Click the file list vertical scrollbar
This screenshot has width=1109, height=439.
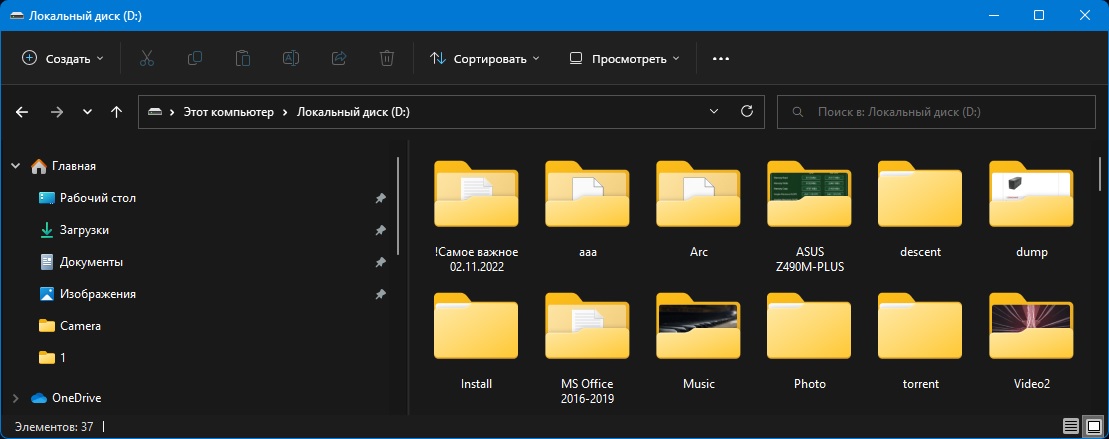[x=1101, y=175]
